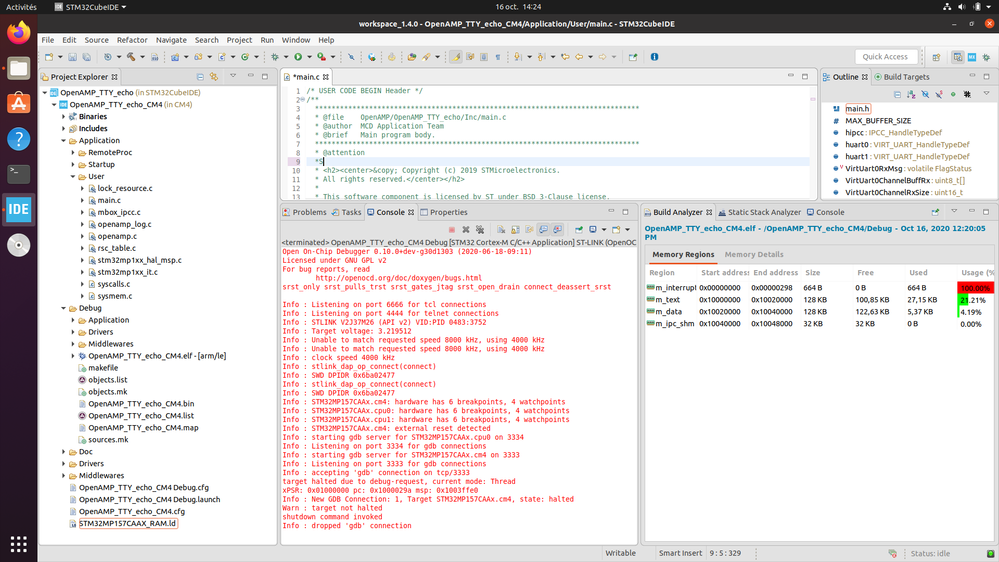Expand the Drivers folder at the project root
The image size is (999, 562).
point(65,464)
